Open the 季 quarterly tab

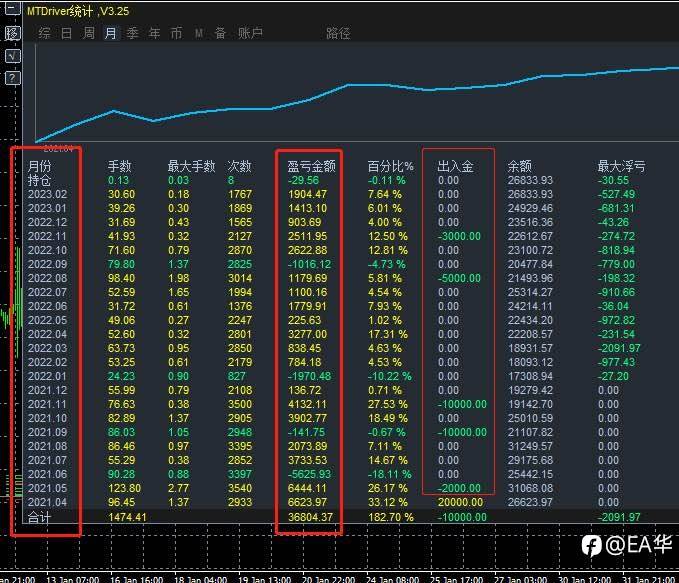point(132,33)
